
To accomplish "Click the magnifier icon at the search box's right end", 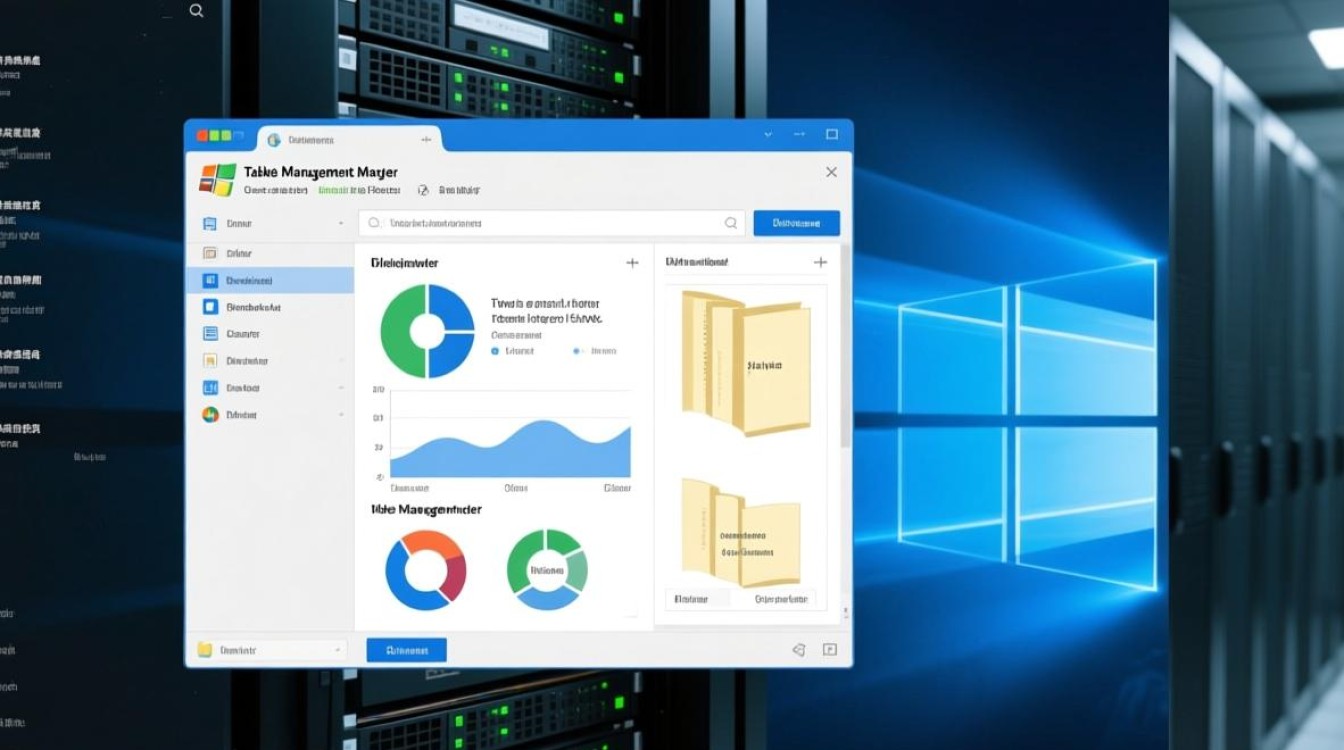I will (x=731, y=224).
